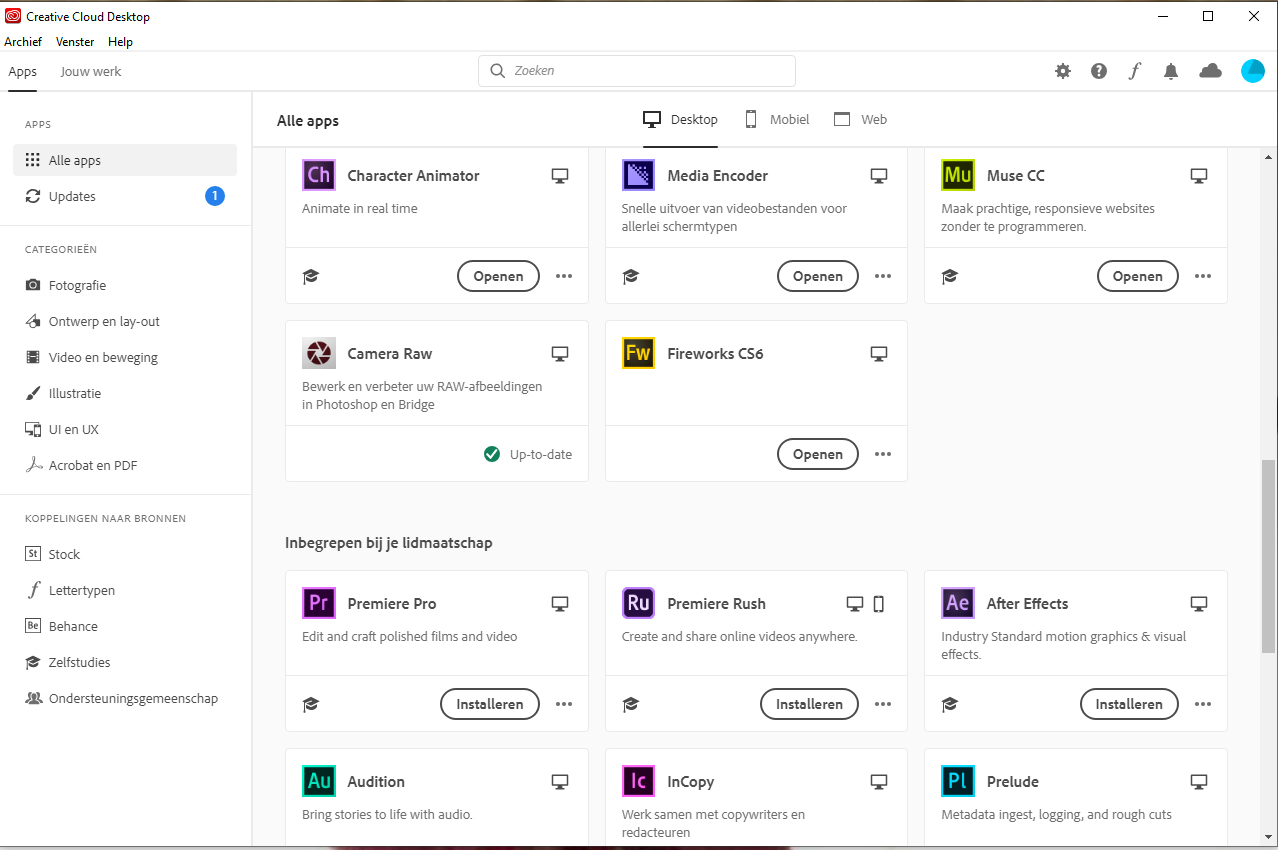Open notifications bell icon
Screen dimensions: 1278x850
(x=1171, y=71)
